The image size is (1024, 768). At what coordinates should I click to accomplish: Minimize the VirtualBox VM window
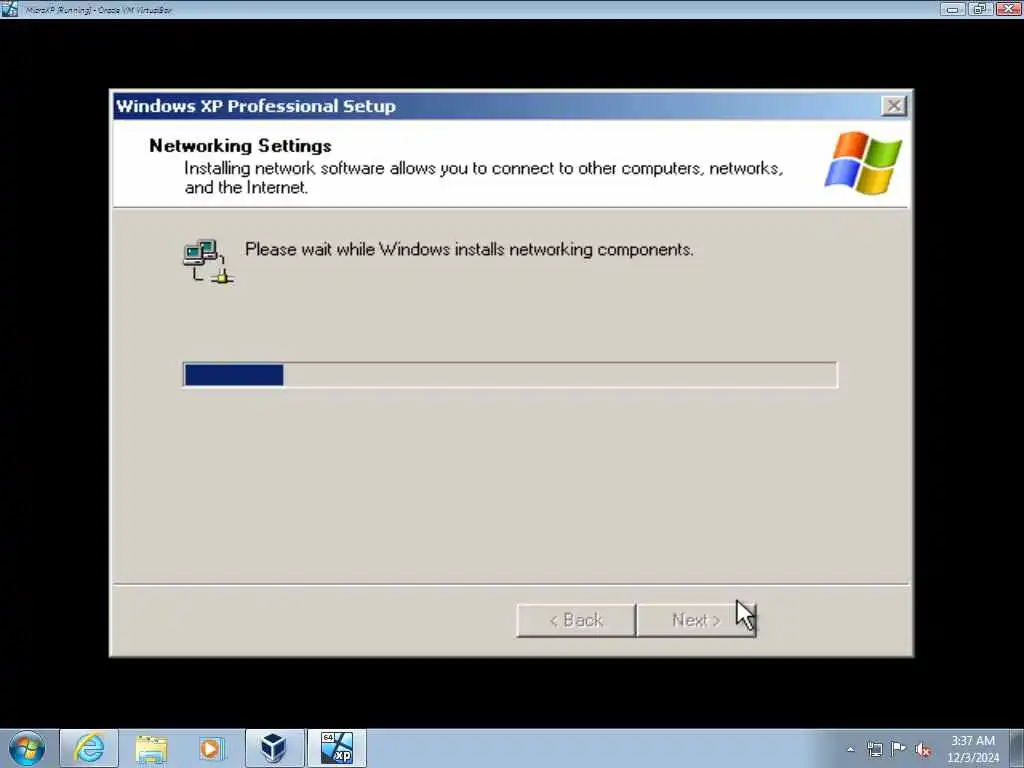(953, 9)
